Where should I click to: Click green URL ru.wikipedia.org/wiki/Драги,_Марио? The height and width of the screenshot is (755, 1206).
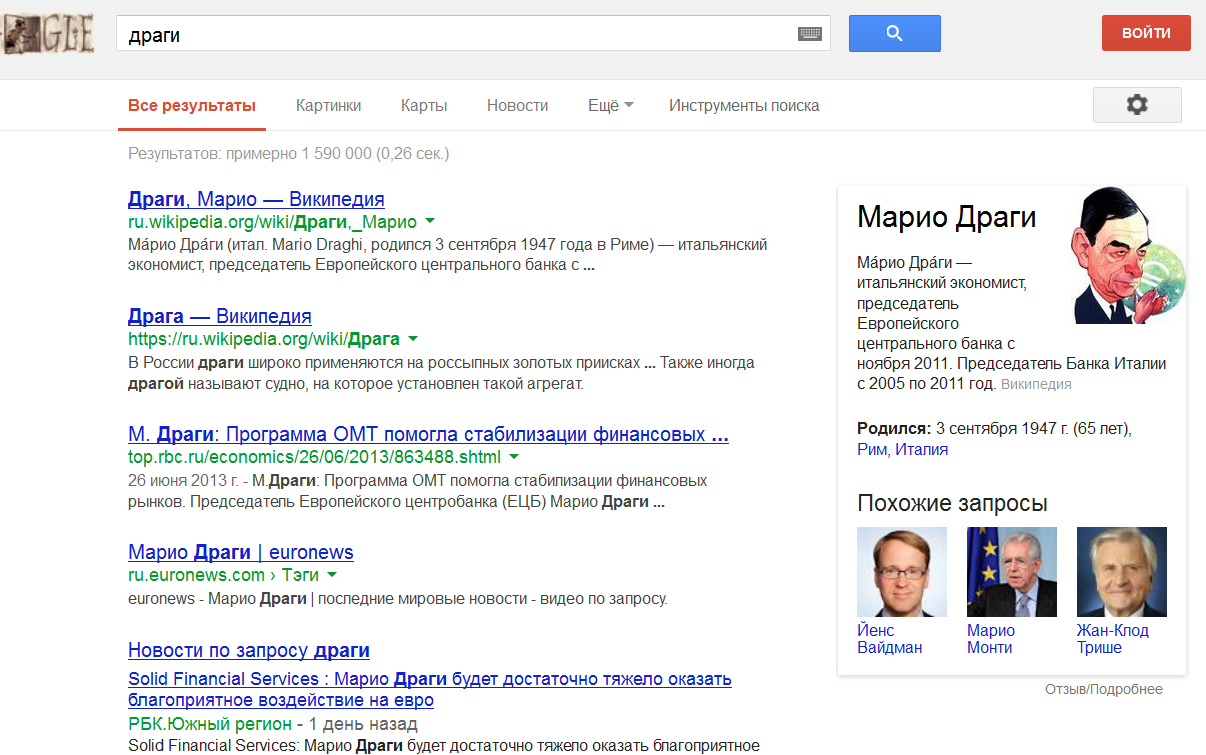(272, 222)
